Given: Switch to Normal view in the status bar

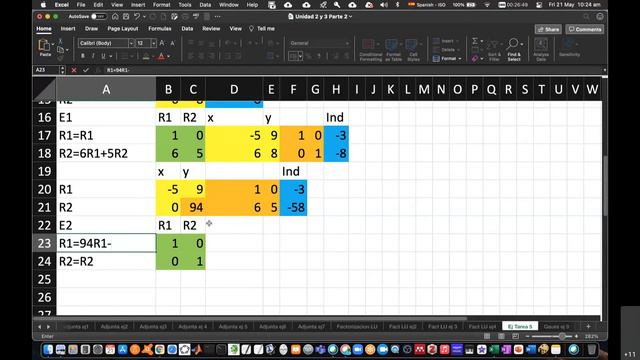Looking at the screenshot, I should click(x=487, y=336).
